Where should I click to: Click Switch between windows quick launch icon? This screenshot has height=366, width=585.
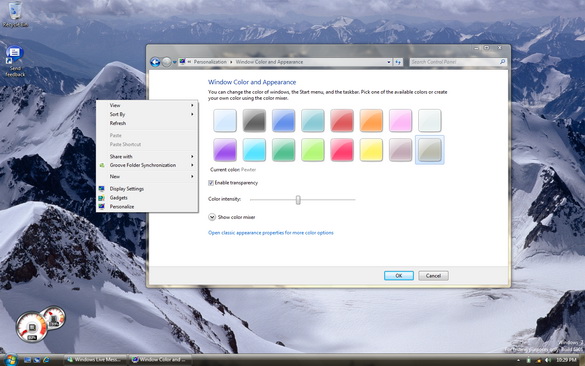37,360
